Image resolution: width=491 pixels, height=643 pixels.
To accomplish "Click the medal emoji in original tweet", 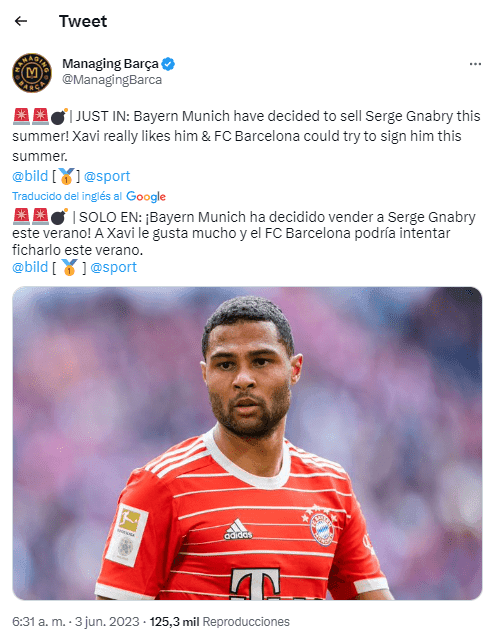I will (x=66, y=176).
